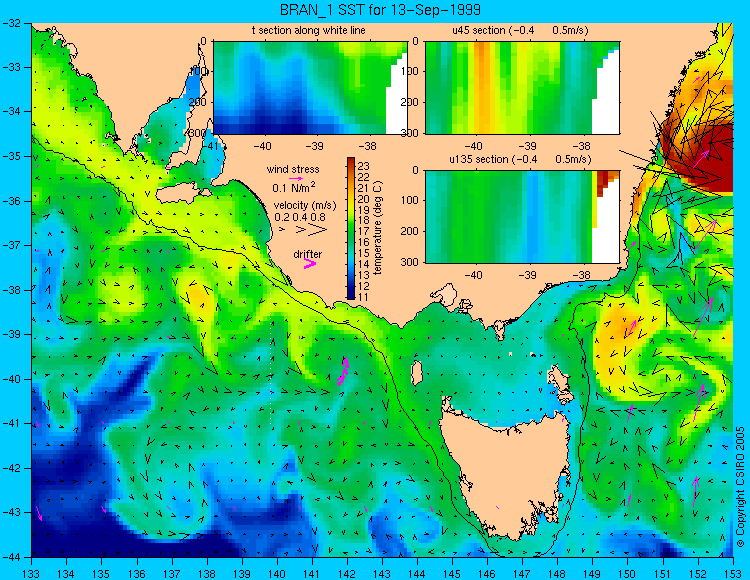Click the main map latitude label -42

[11, 468]
